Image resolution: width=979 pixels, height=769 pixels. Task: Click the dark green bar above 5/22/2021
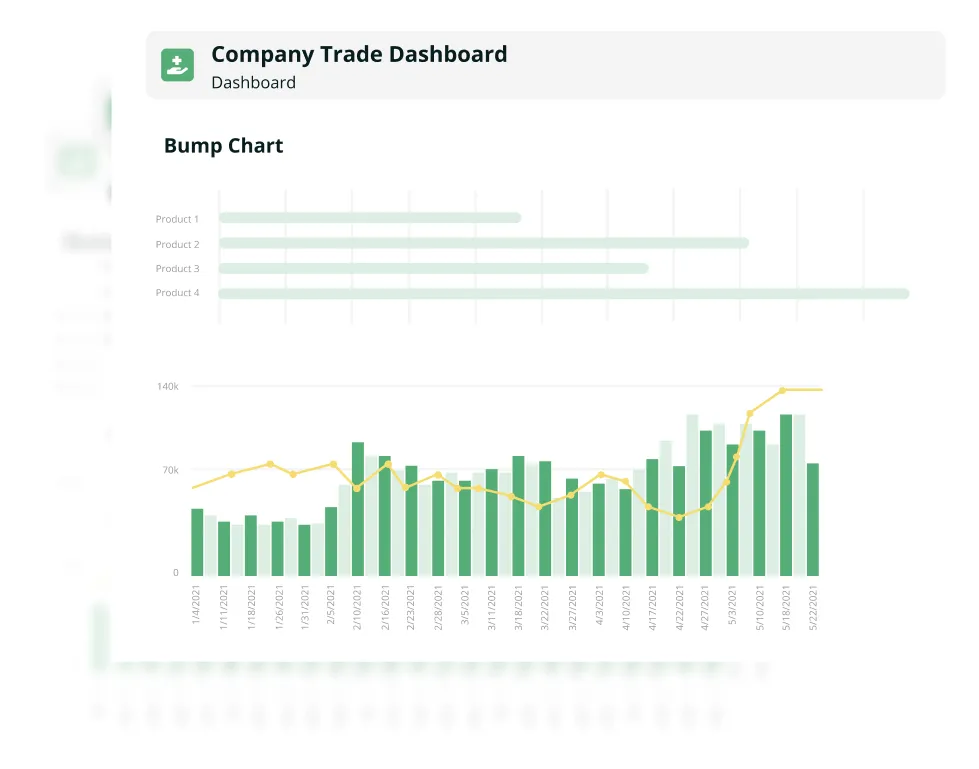click(813, 519)
